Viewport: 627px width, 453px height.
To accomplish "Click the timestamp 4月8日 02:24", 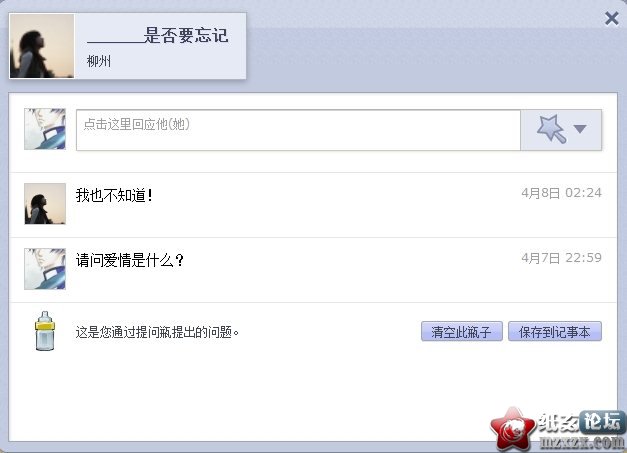I will pyautogui.click(x=561, y=193).
